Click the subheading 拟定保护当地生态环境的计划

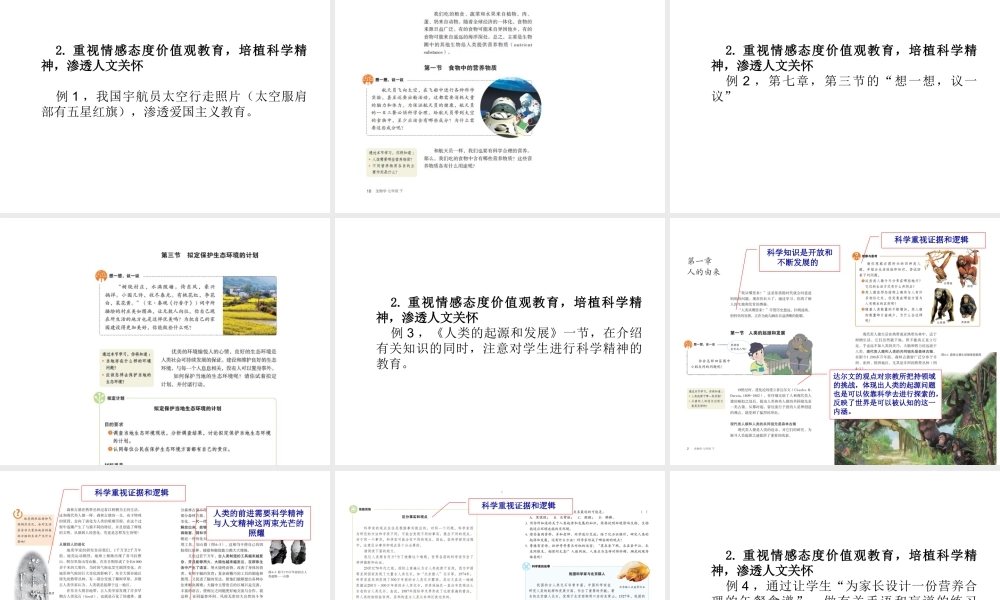(187, 409)
